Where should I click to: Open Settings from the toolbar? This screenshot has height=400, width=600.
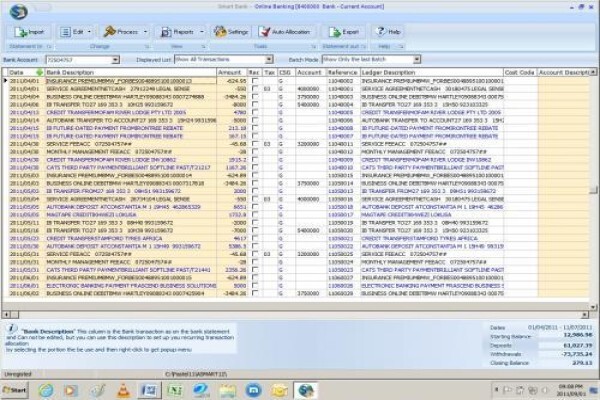pos(231,32)
